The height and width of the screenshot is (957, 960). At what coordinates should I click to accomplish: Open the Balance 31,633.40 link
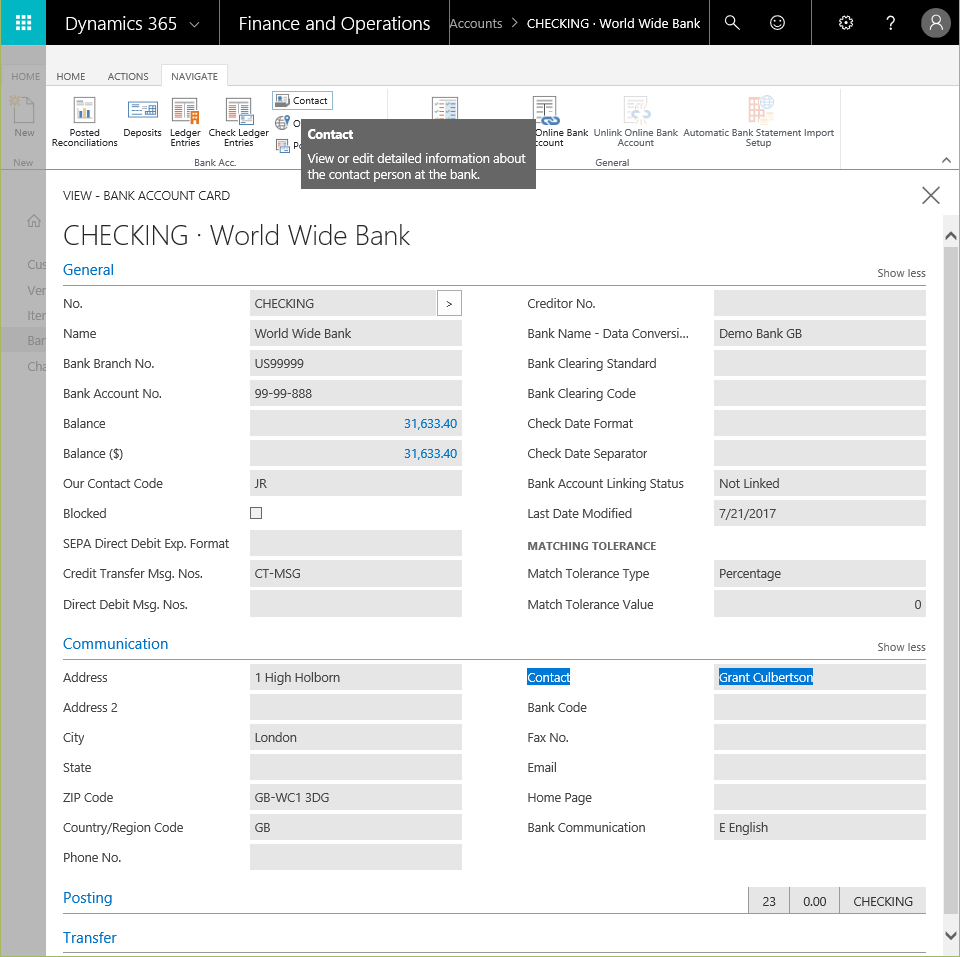(x=430, y=424)
